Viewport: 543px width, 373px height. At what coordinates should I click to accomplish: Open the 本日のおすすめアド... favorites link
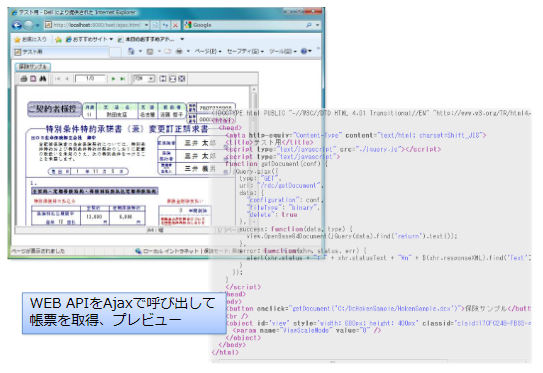click(x=146, y=39)
